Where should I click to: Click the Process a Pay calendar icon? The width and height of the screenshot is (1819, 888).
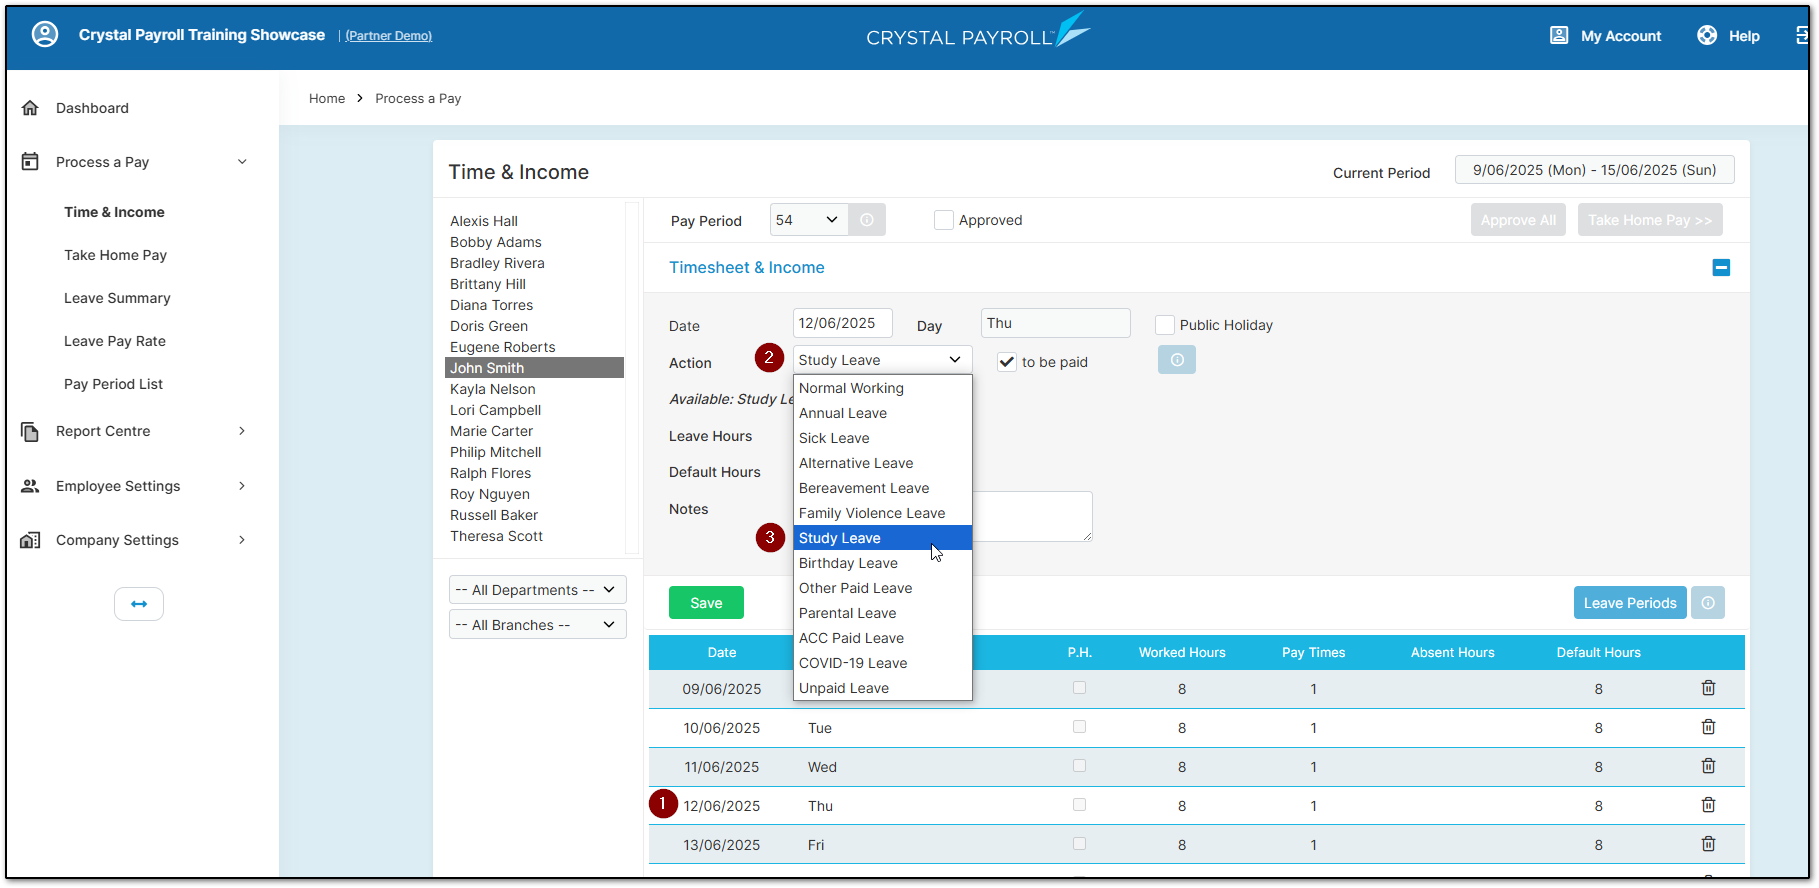[30, 162]
